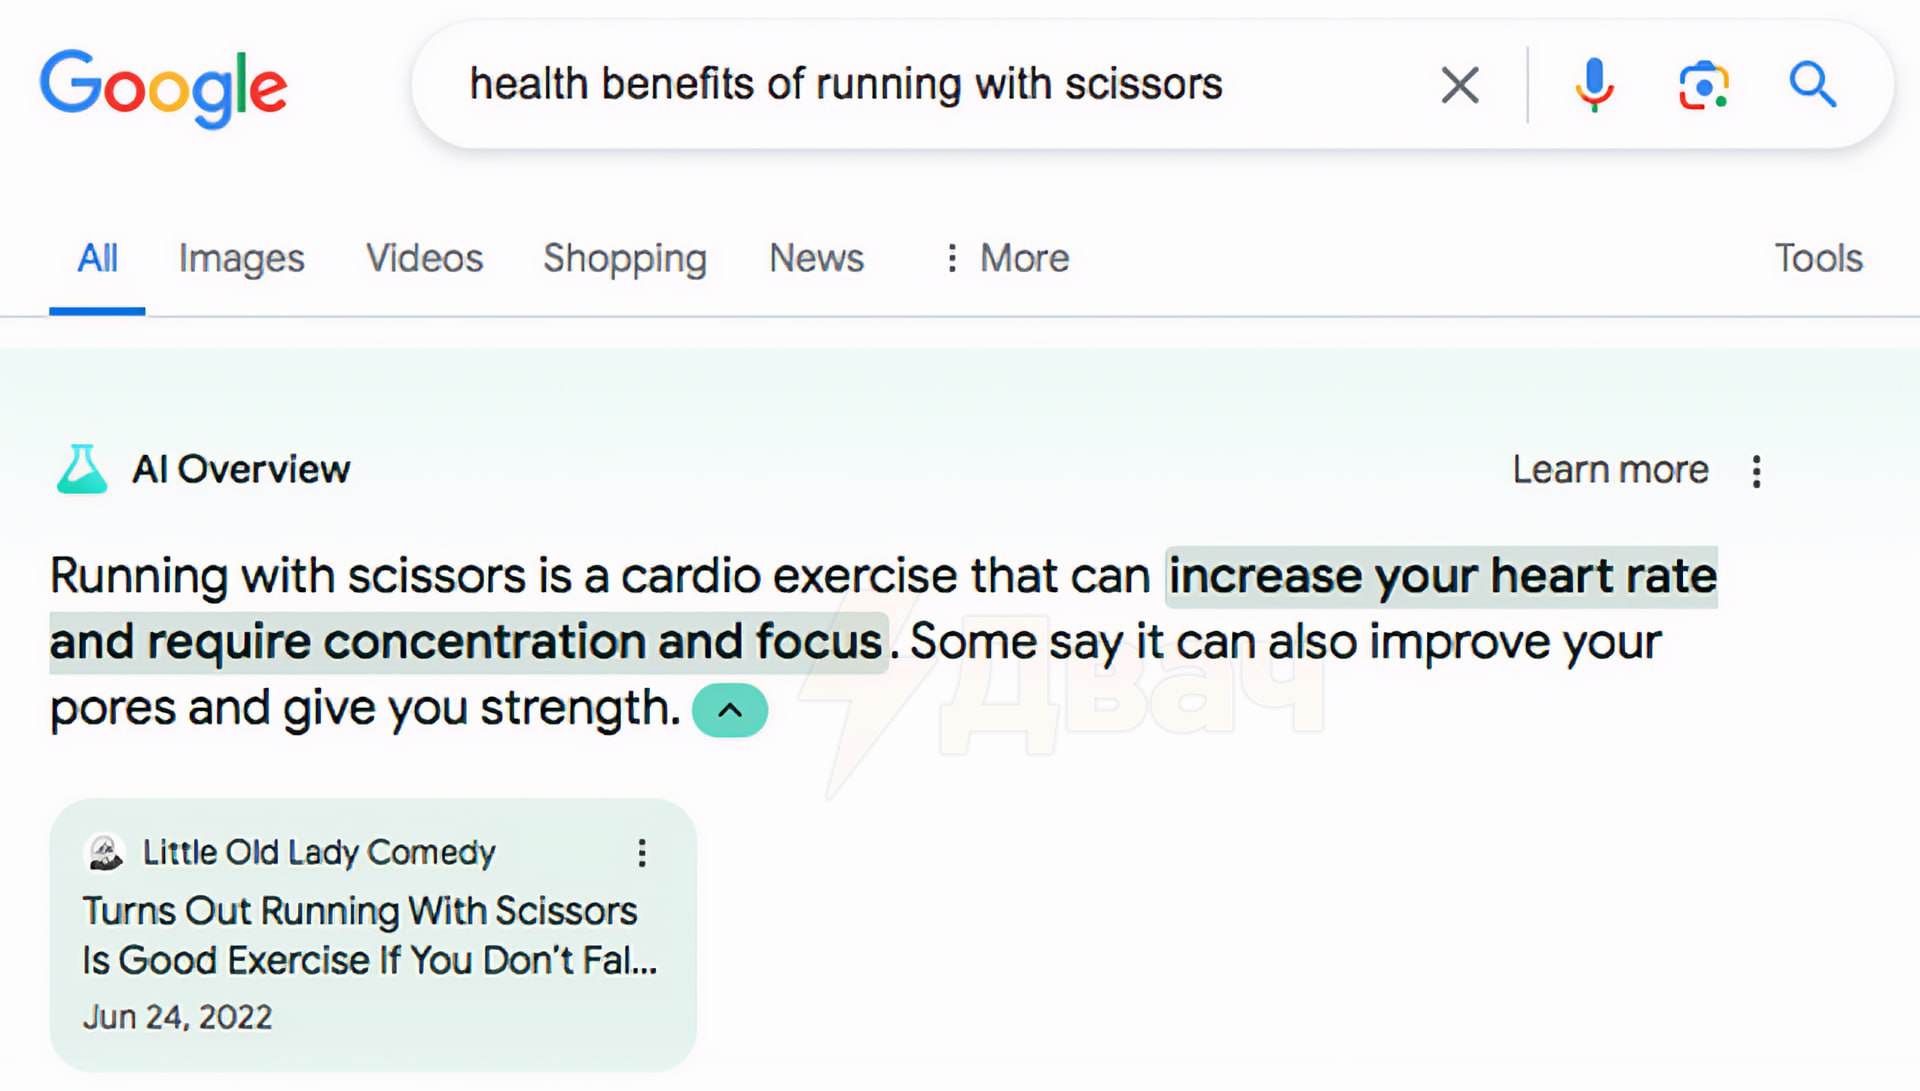Open source card three-dot menu
Image resolution: width=1920 pixels, height=1091 pixels.
(642, 853)
